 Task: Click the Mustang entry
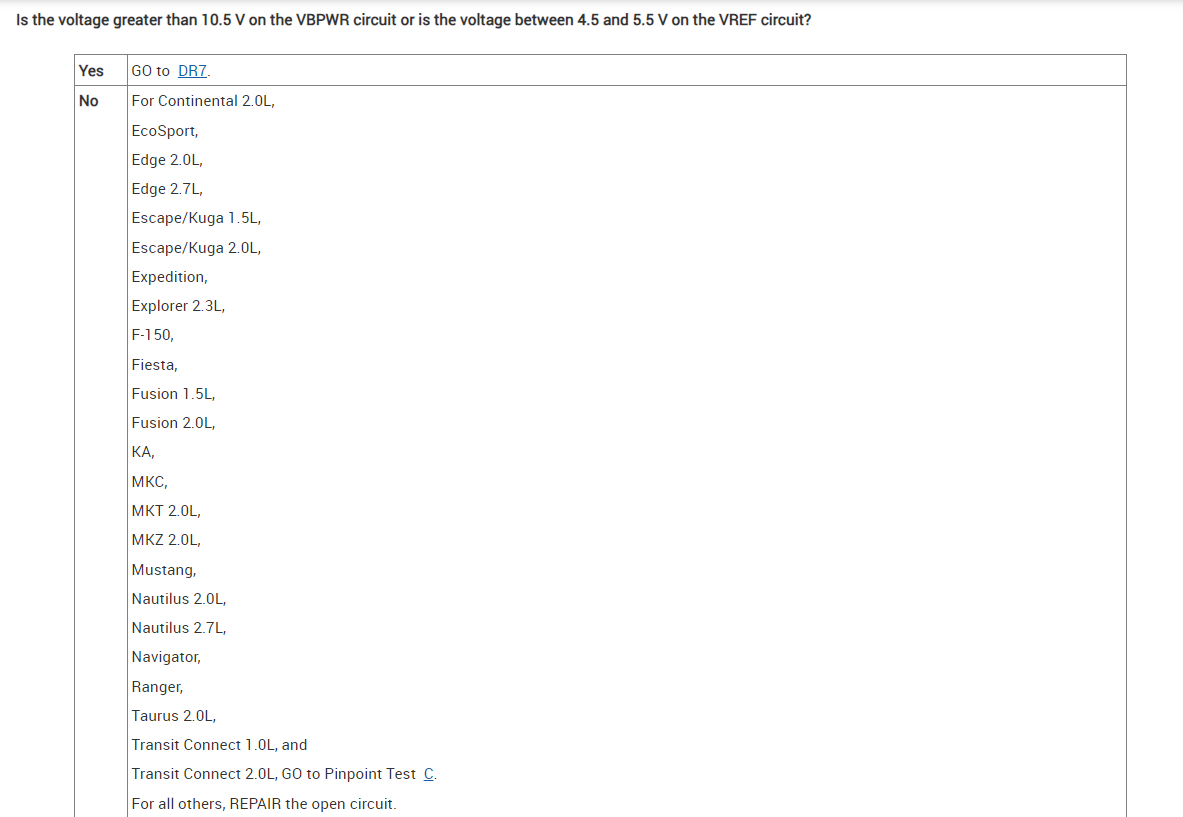tap(164, 569)
